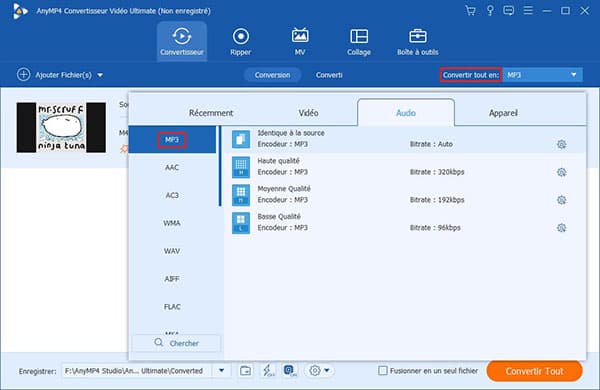600x390 pixels.
Task: Expand the Ajouter Fichier(s) dropdown arrow
Action: [x=100, y=75]
